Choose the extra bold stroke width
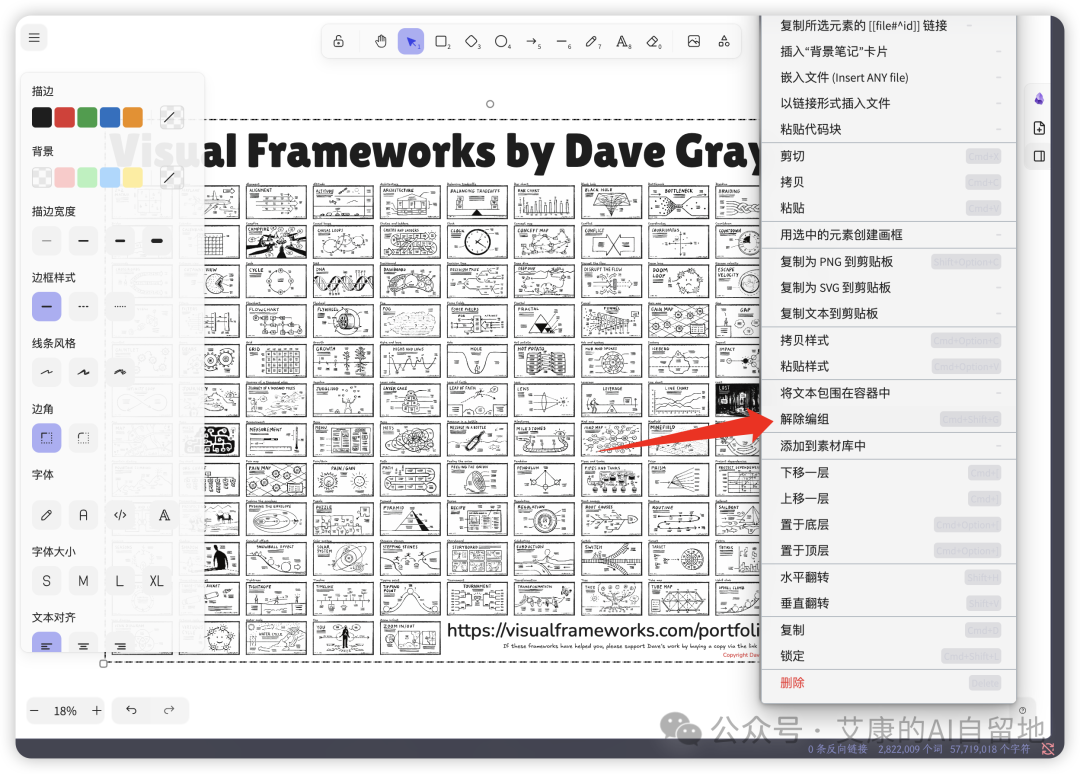The width and height of the screenshot is (1080, 774). (x=156, y=241)
